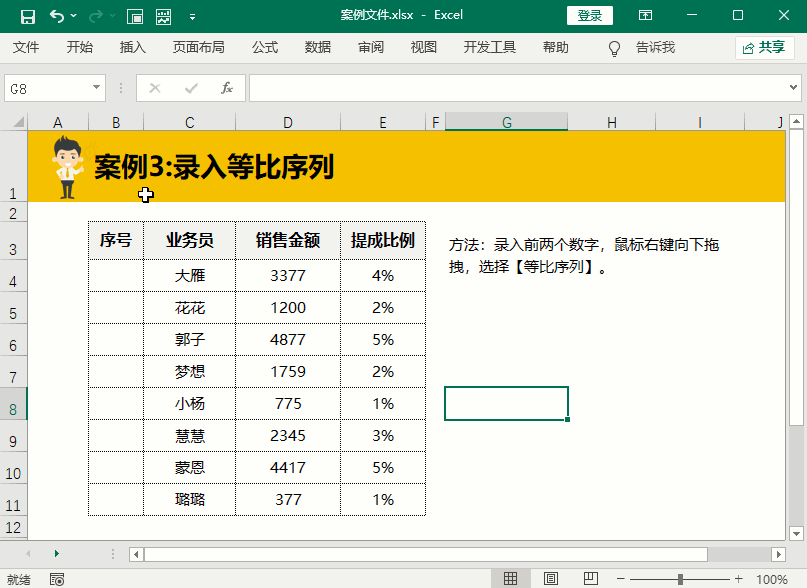
Task: Switch to Normal view in status bar
Action: tap(510, 579)
